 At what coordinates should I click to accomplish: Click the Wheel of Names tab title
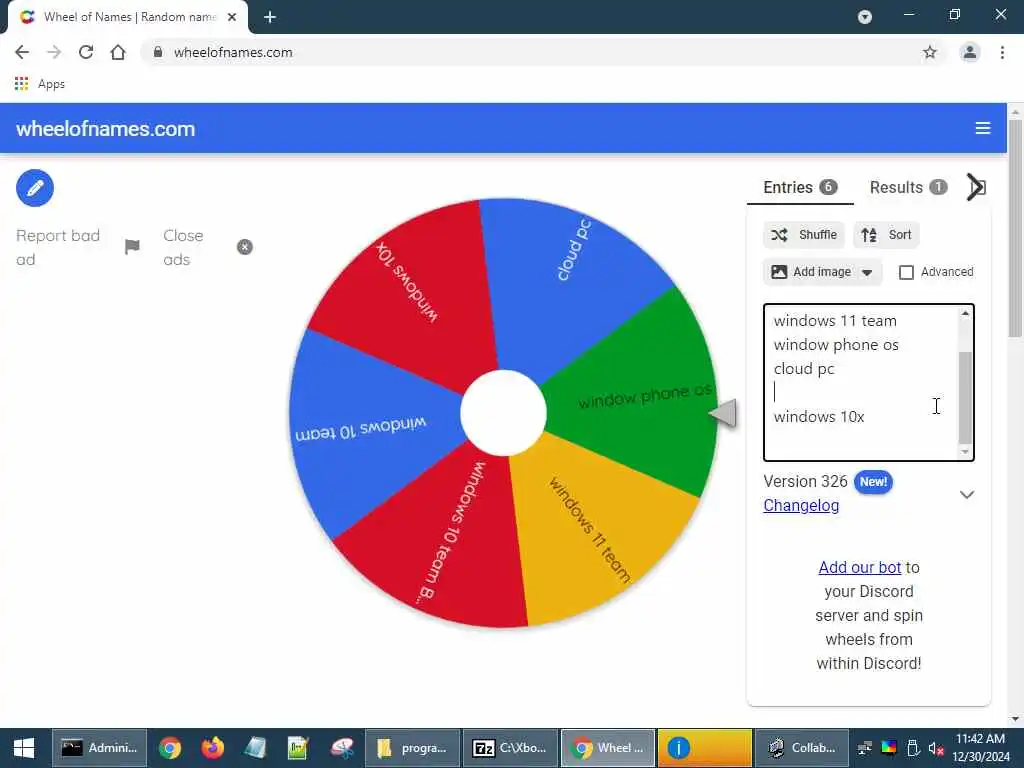coord(130,17)
